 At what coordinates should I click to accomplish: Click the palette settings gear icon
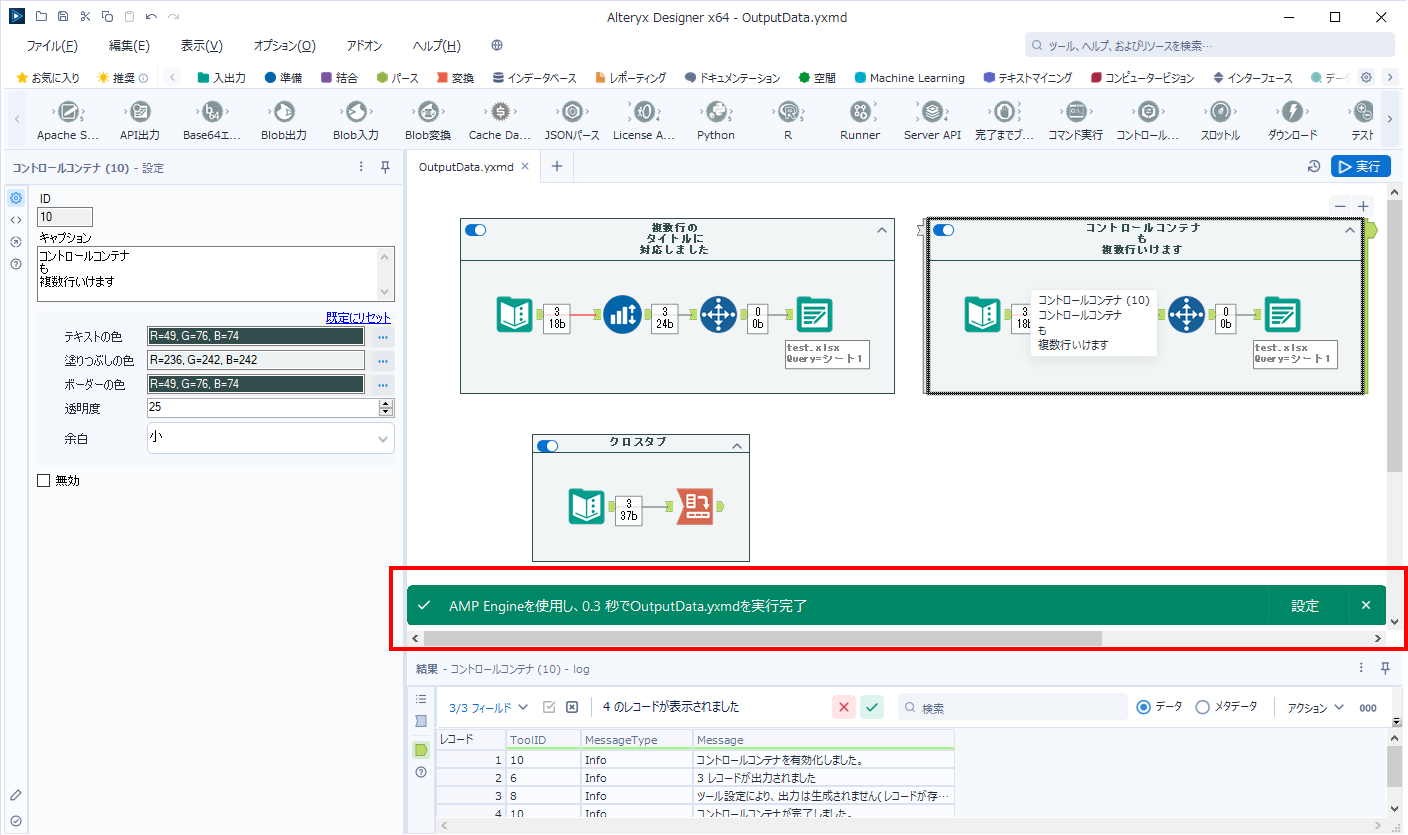coord(1366,77)
